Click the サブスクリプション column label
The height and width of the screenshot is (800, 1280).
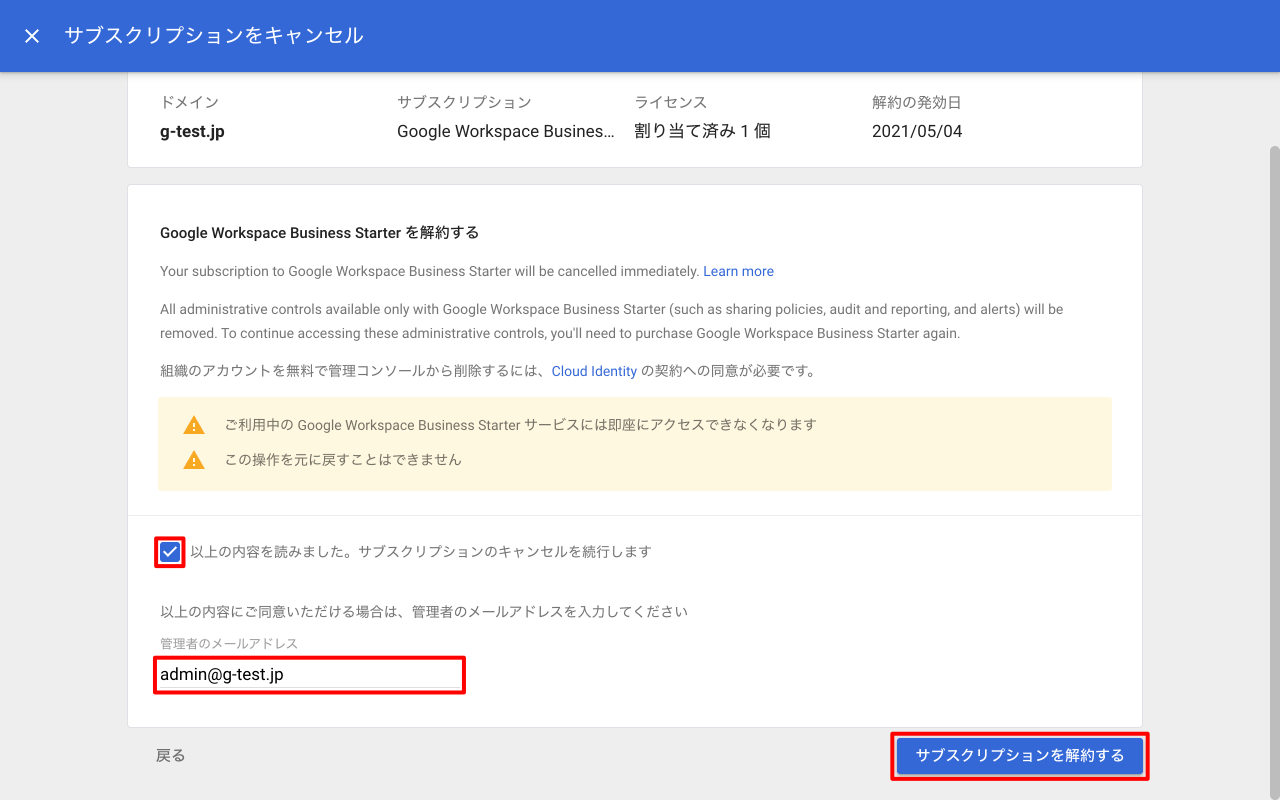point(464,102)
